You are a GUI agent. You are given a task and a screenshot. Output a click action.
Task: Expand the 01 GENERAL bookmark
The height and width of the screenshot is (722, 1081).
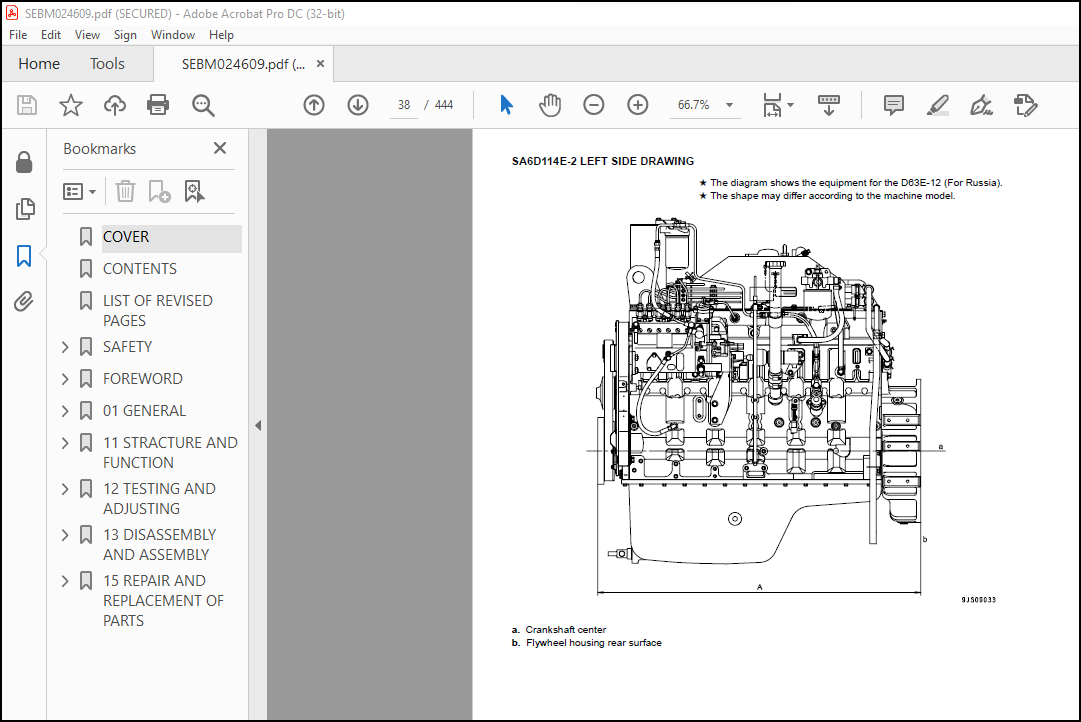[x=65, y=411]
